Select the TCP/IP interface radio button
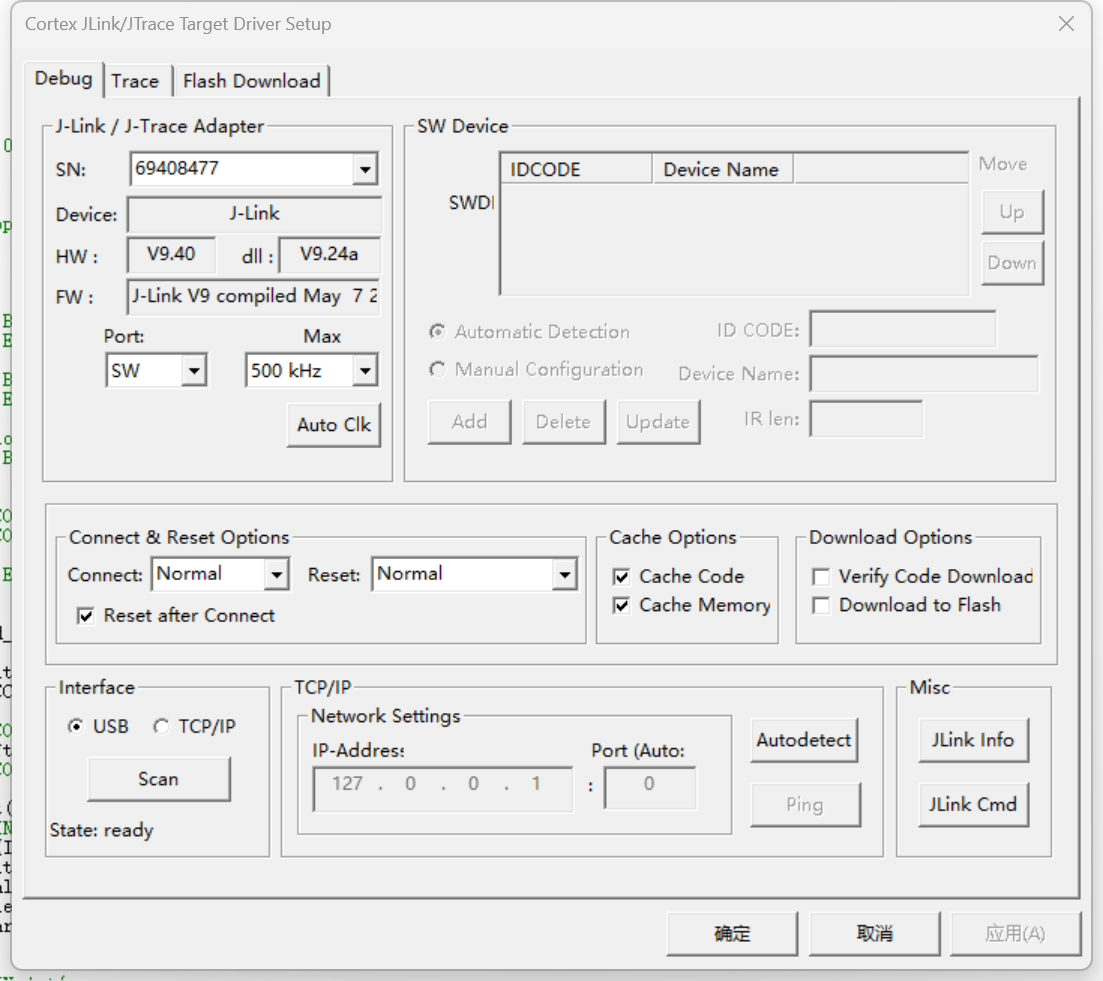The height and width of the screenshot is (981, 1103). click(161, 727)
